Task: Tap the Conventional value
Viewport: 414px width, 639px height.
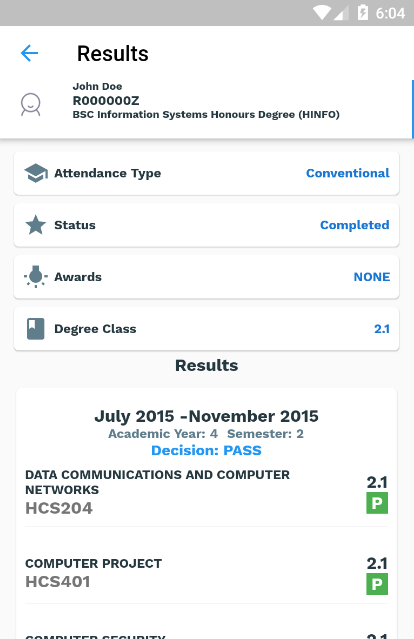Action: 348,173
